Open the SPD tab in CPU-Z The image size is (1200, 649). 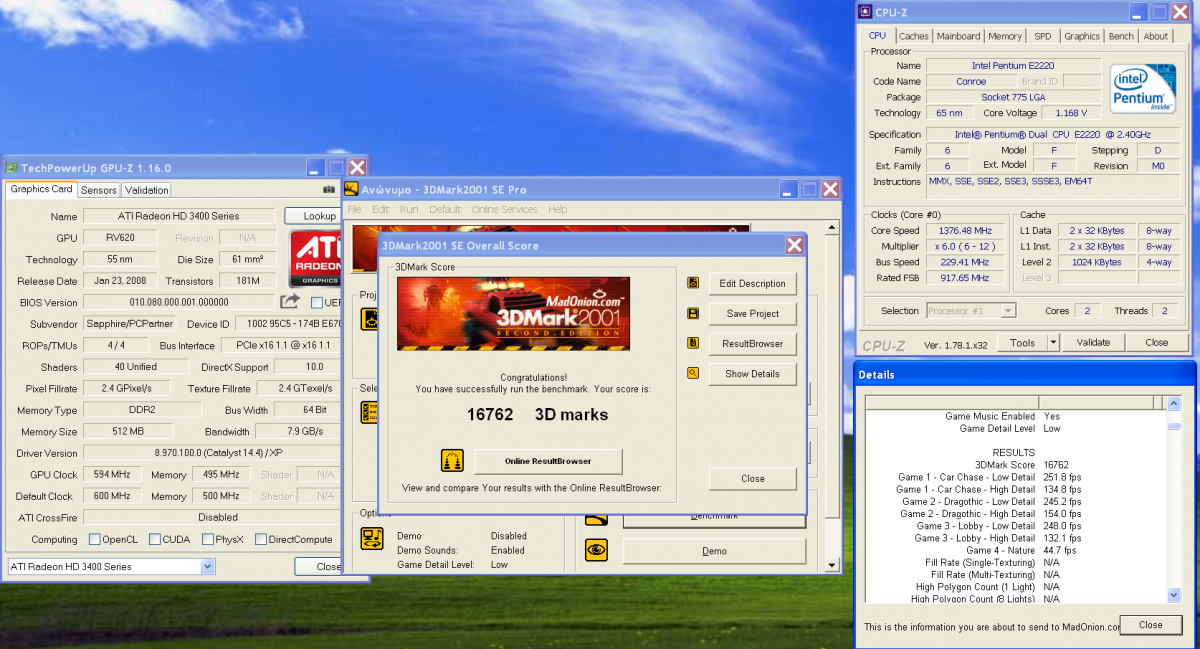1043,36
